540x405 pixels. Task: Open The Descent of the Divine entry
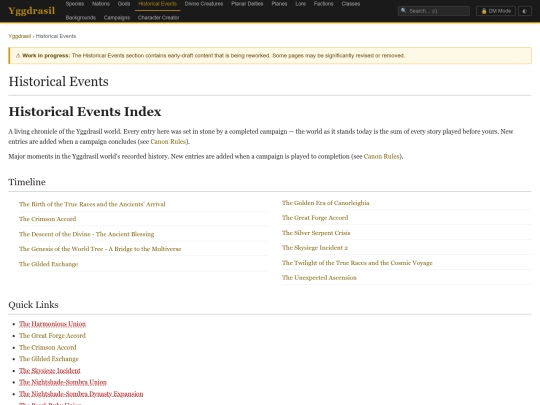(86, 234)
